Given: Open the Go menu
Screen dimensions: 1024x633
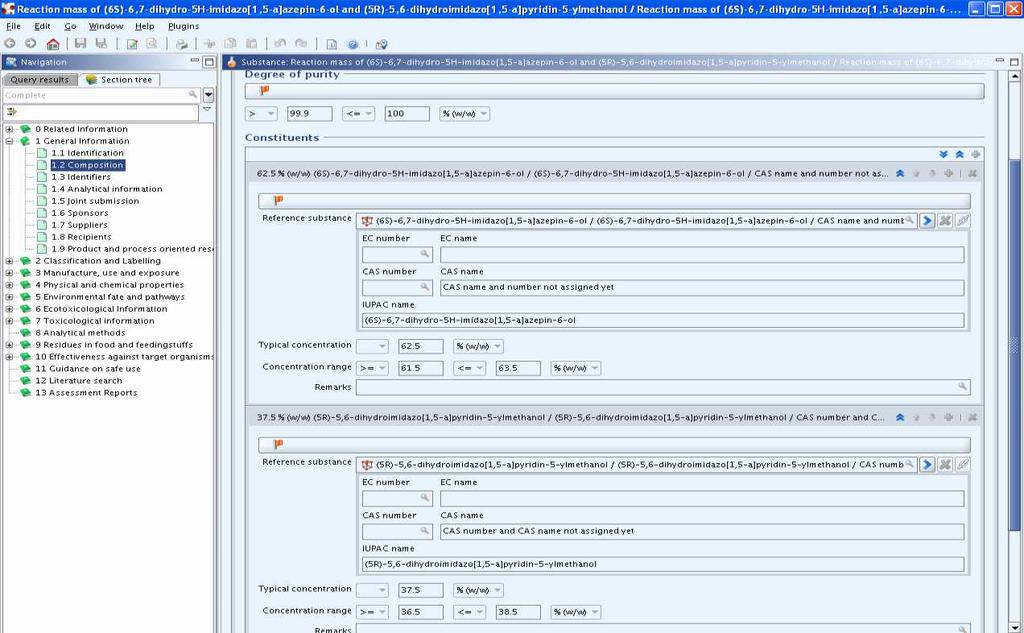Looking at the screenshot, I should click(x=71, y=26).
